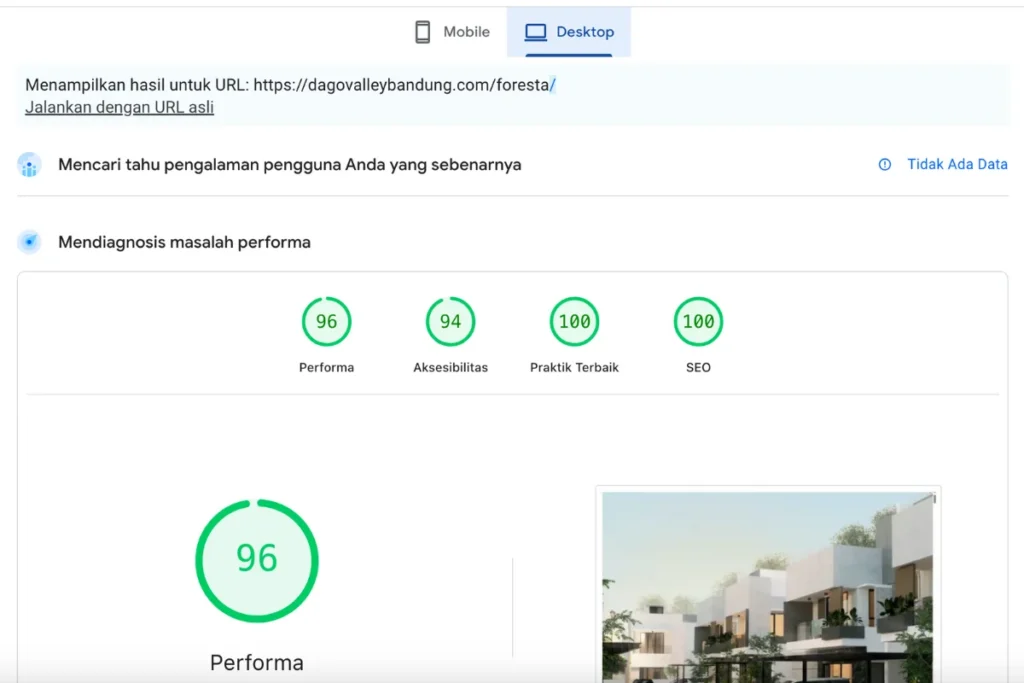Click 'Mendiagnosis masalah performa' heading
1024x683 pixels.
[x=184, y=242]
